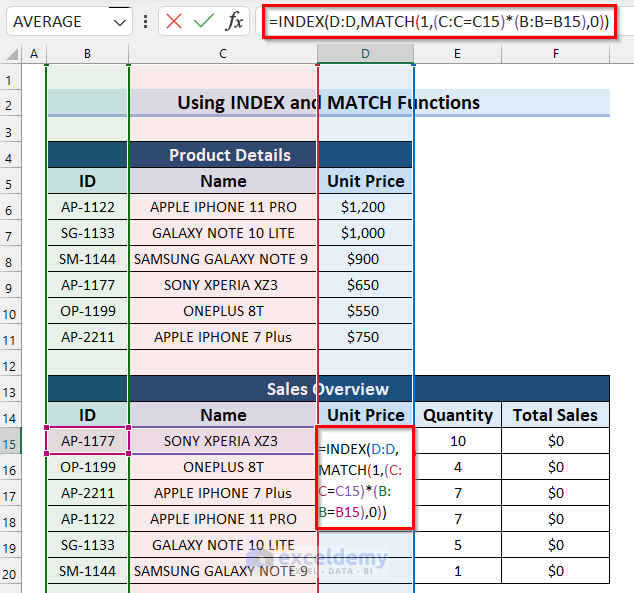The image size is (634, 593).
Task: Click the 'Product Details' header cell
Action: (x=230, y=155)
